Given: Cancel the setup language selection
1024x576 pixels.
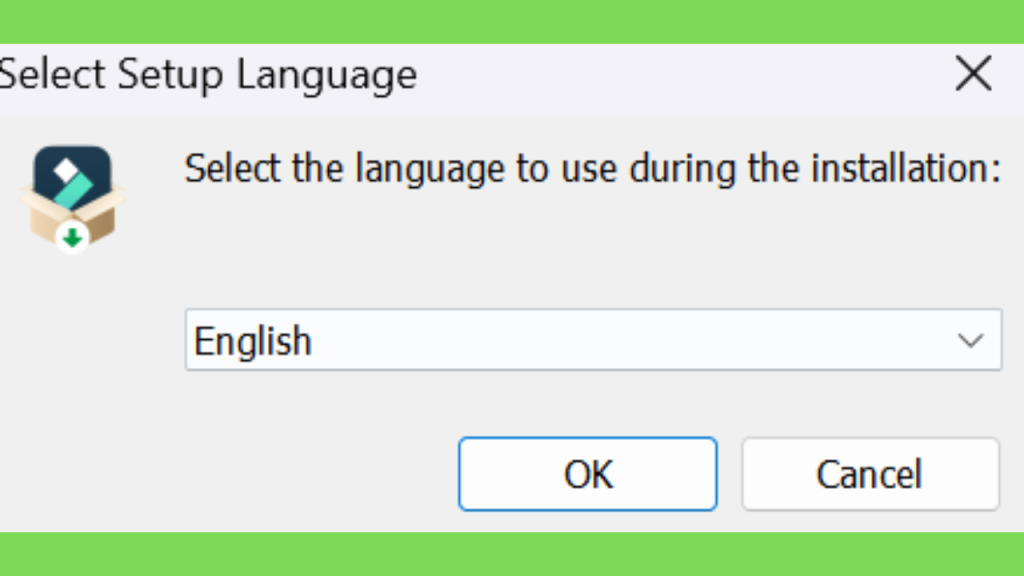Looking at the screenshot, I should 871,474.
